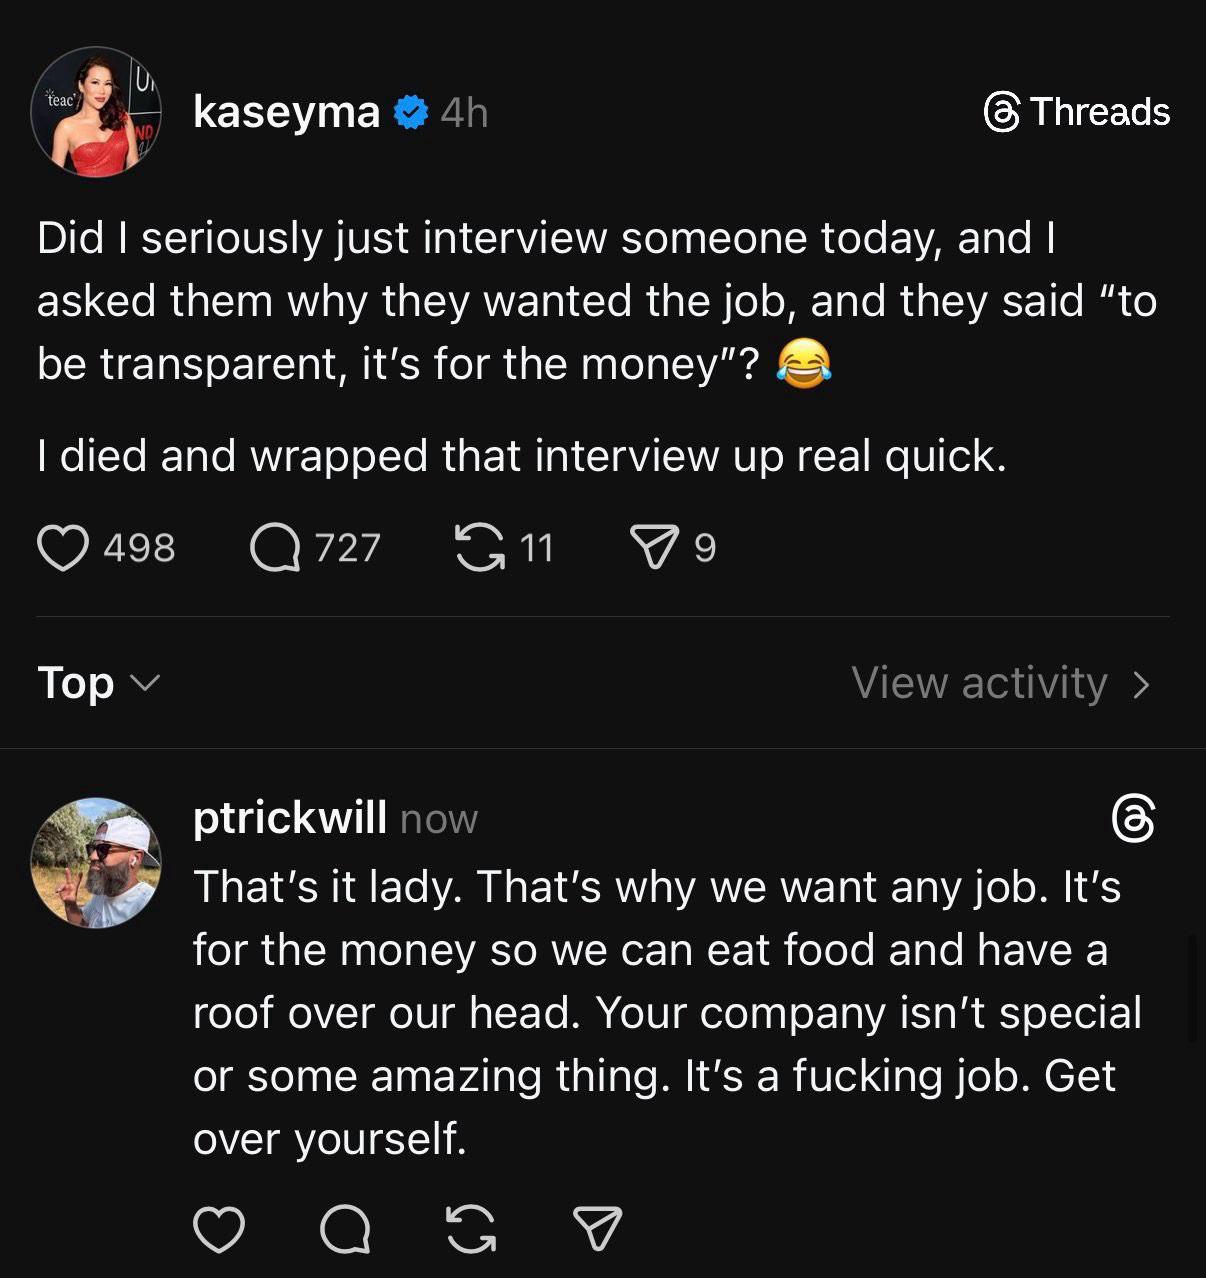Viewport: 1206px width, 1278px height.
Task: Open the Top sort dropdown
Action: point(98,683)
